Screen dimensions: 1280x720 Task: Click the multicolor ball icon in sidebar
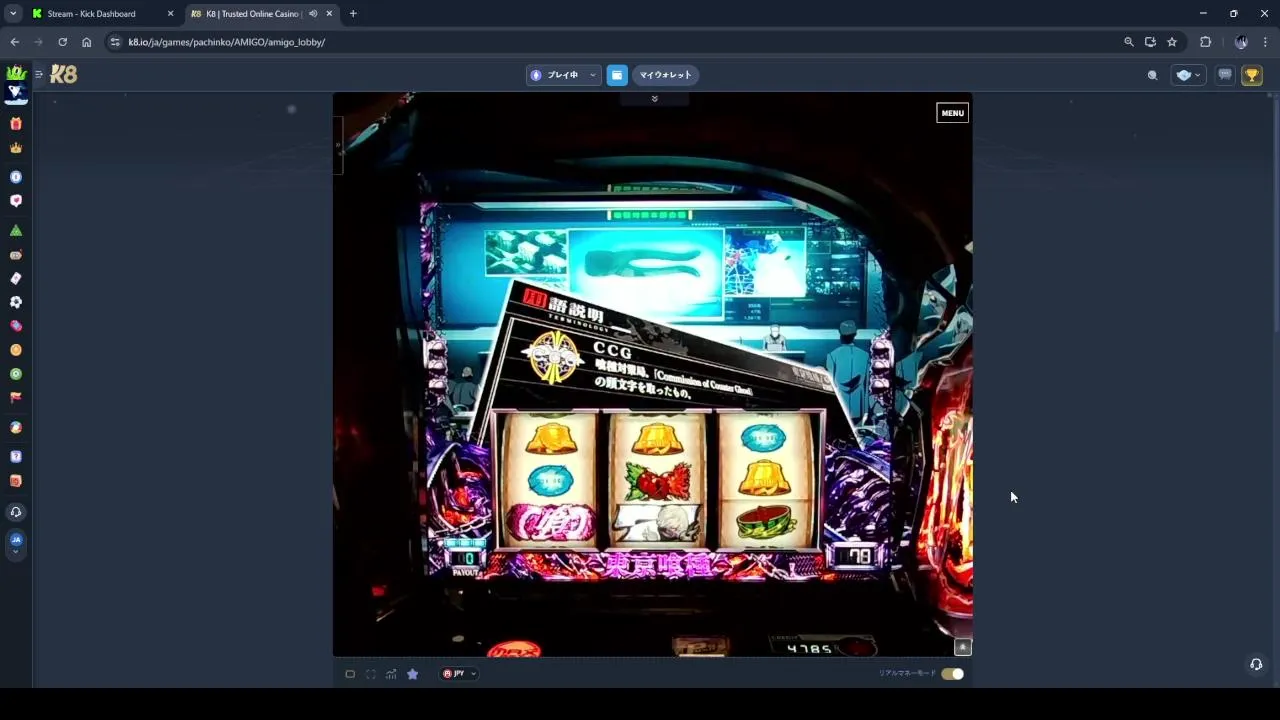click(16, 428)
